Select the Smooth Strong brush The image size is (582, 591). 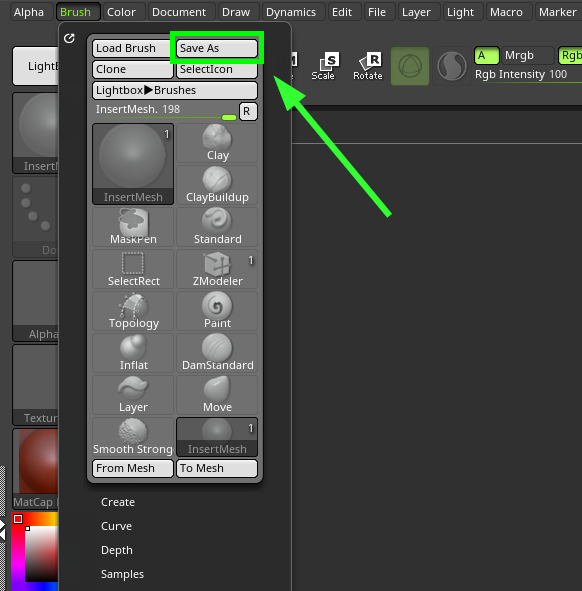point(133,437)
